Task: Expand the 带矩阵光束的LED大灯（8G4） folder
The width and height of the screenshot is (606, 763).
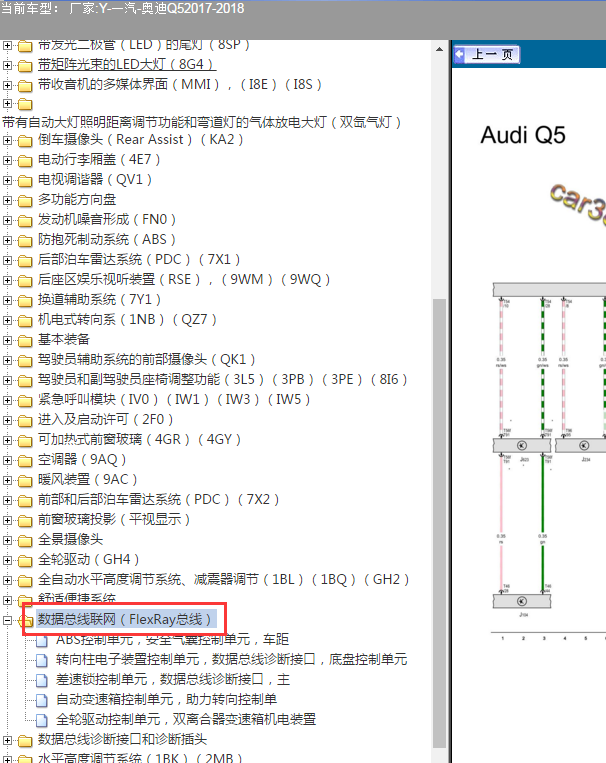Action: tap(7, 65)
